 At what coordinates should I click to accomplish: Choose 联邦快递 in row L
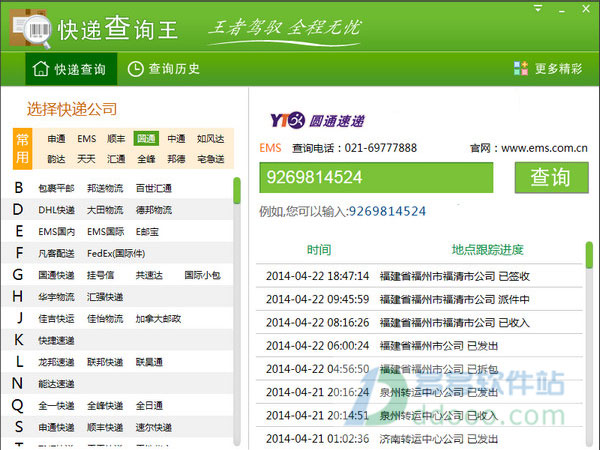[105, 362]
